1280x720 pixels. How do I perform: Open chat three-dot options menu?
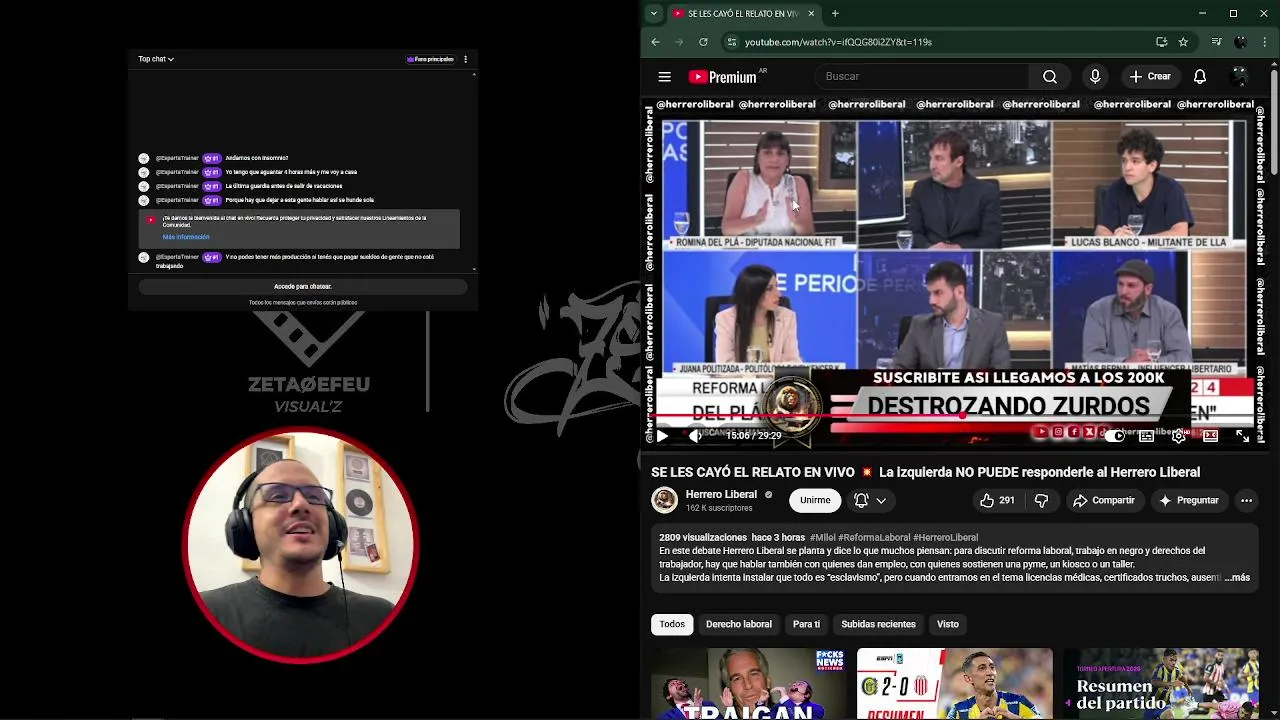coord(465,59)
